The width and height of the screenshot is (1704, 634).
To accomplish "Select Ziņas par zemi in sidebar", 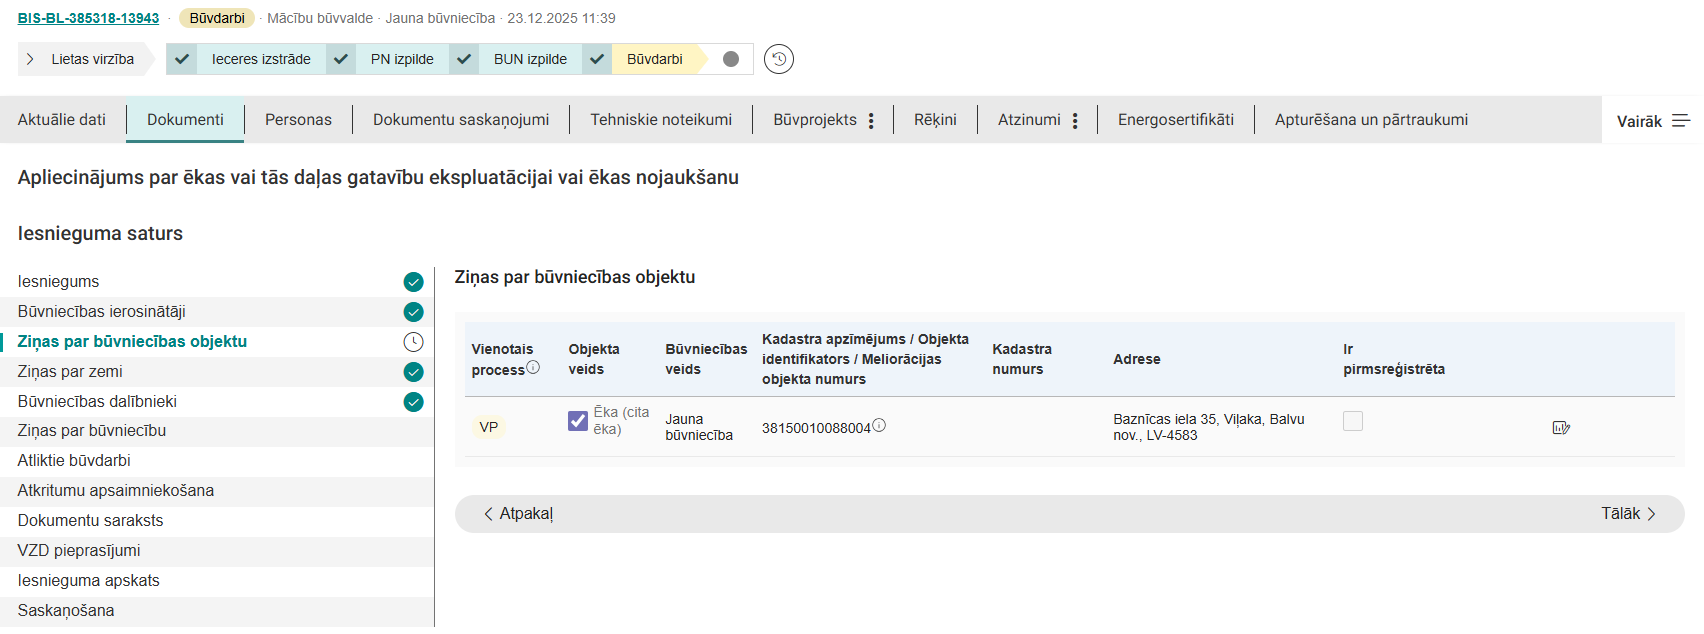I will pyautogui.click(x=70, y=372).
